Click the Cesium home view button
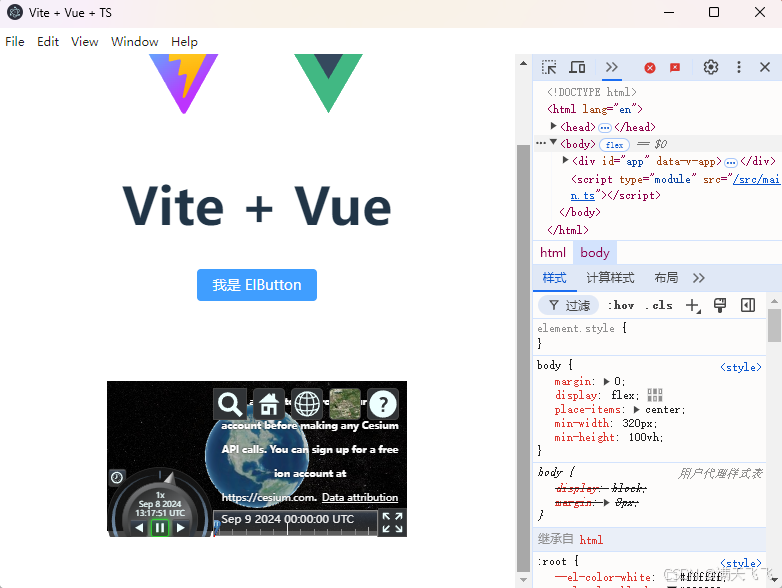The width and height of the screenshot is (782, 588). point(268,404)
